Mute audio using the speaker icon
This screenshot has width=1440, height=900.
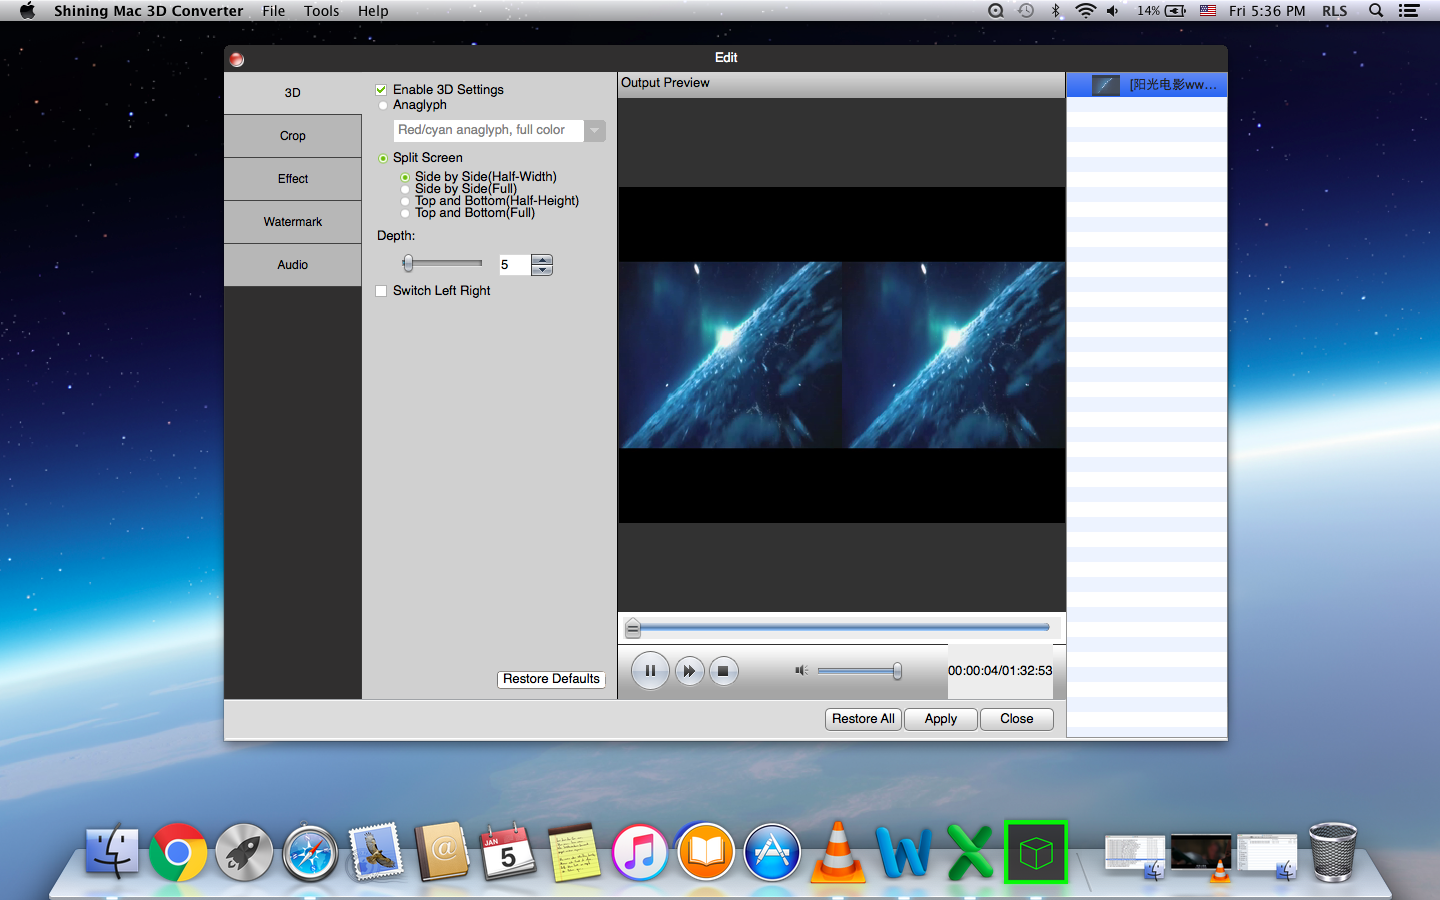801,670
